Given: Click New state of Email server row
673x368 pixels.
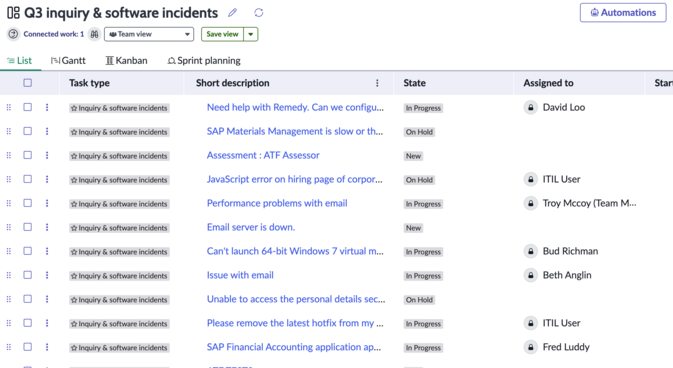Looking at the screenshot, I should point(413,228).
